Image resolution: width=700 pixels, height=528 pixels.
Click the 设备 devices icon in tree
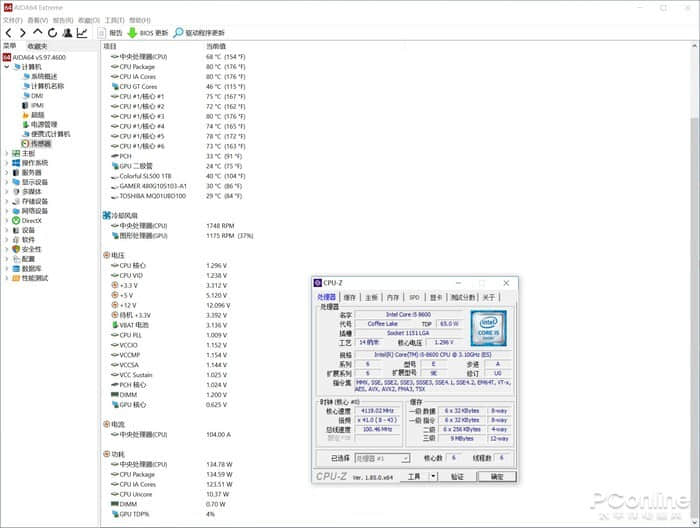point(16,230)
